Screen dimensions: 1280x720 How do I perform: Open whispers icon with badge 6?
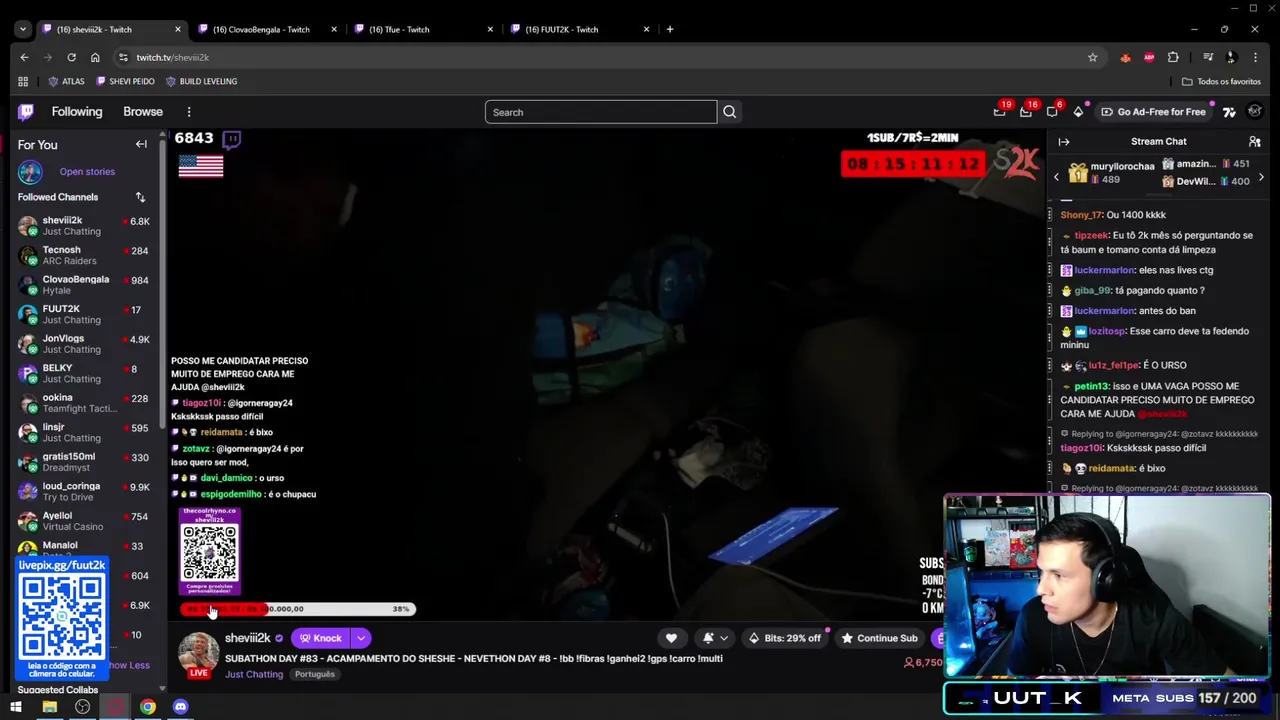[1052, 112]
